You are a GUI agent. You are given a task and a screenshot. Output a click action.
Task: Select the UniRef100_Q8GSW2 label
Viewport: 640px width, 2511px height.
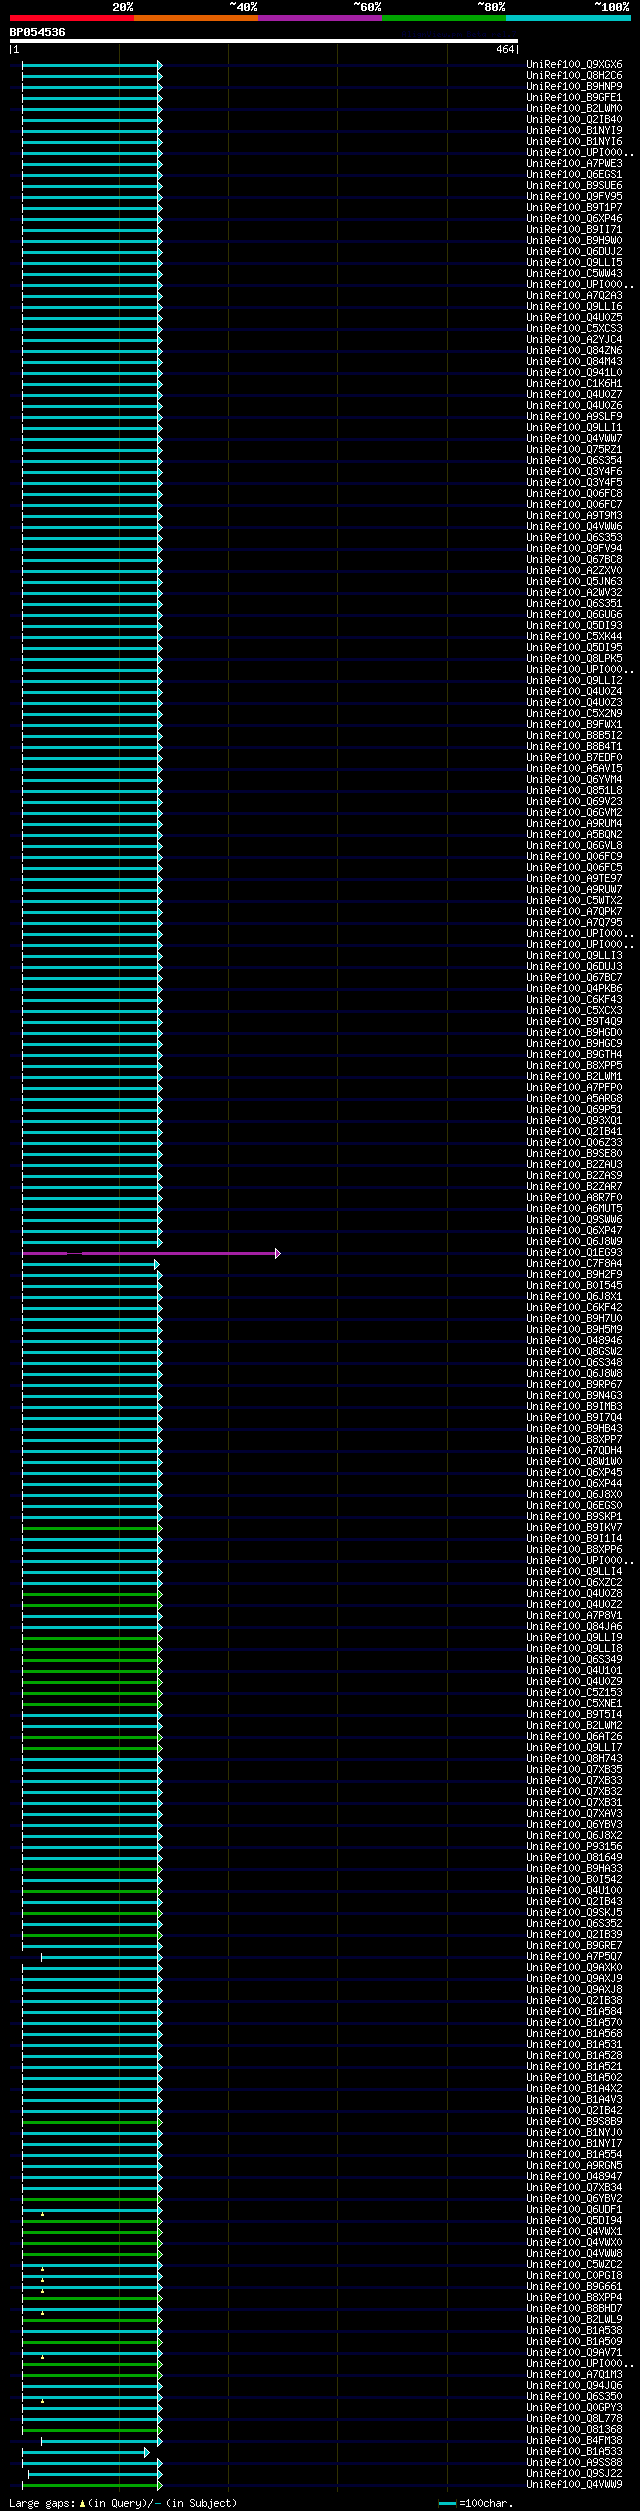pyautogui.click(x=574, y=1352)
